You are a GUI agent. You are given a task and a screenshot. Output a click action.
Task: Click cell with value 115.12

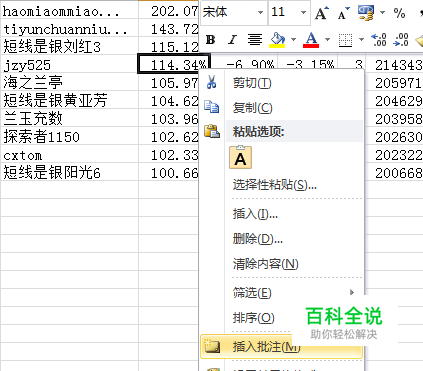tap(169, 47)
